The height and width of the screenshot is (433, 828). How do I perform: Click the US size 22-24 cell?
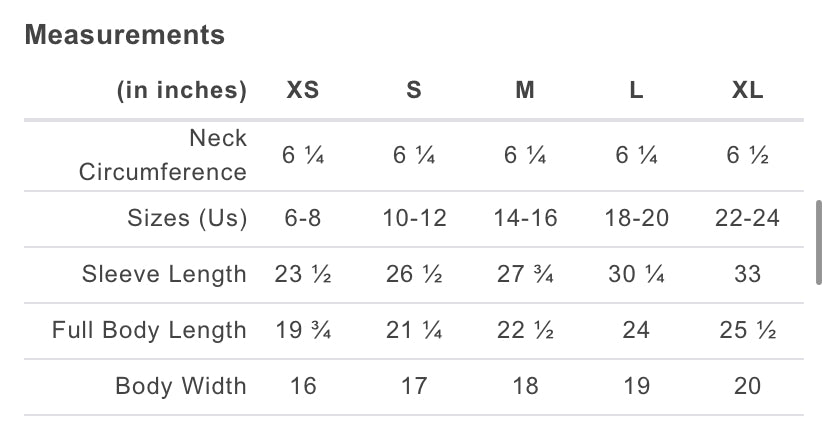coord(747,218)
